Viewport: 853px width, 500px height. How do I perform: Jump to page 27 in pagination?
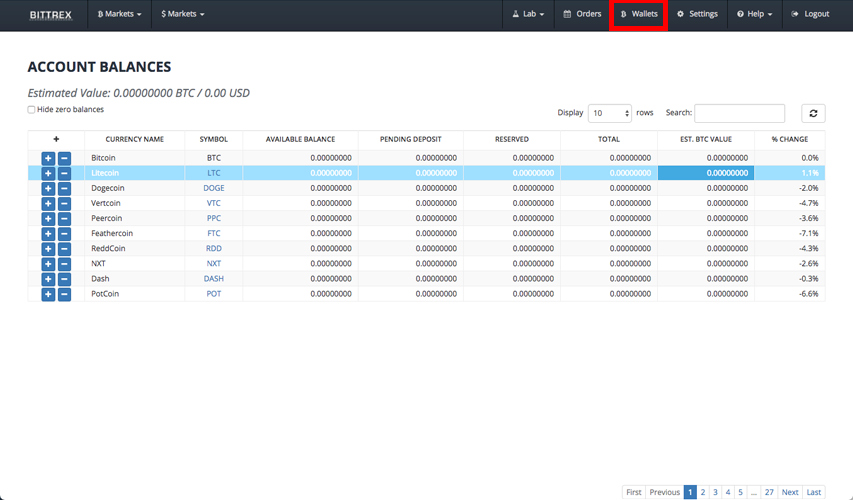[x=769, y=492]
